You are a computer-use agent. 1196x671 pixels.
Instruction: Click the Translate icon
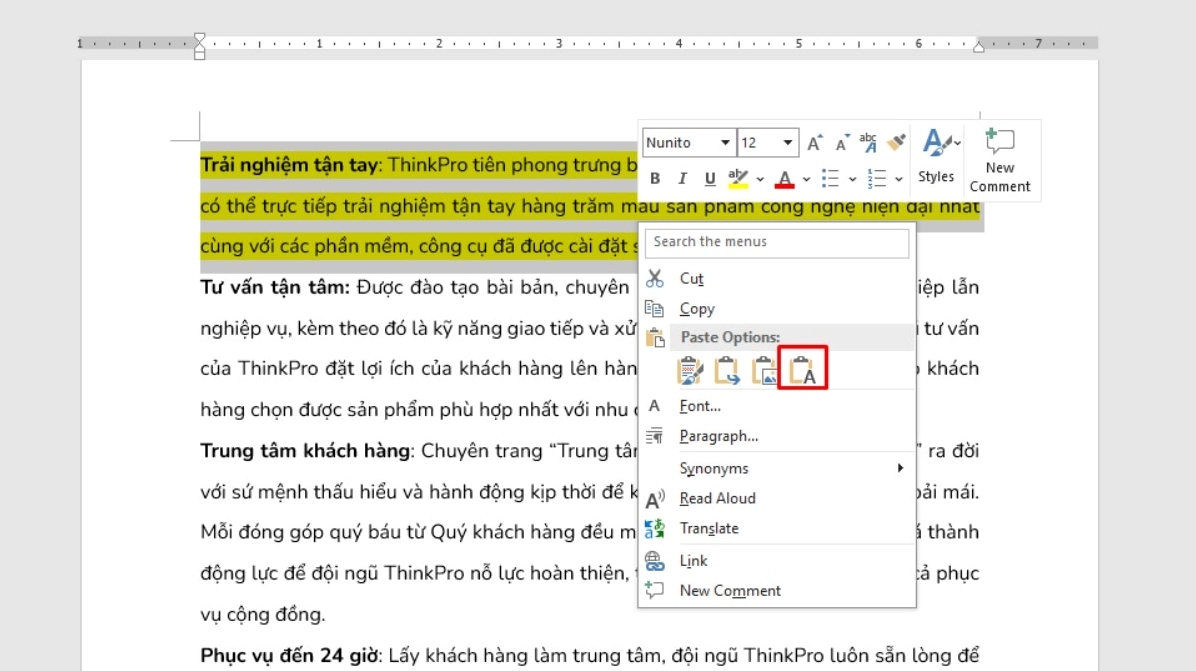click(x=654, y=529)
